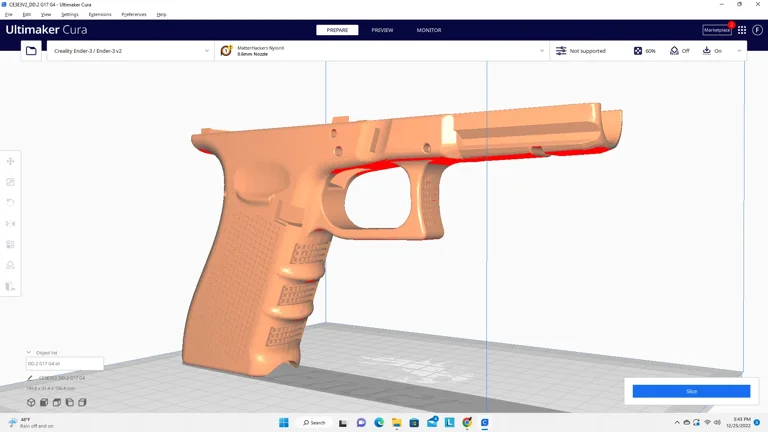Click the Open File folder icon
The image size is (768, 432).
point(31,51)
